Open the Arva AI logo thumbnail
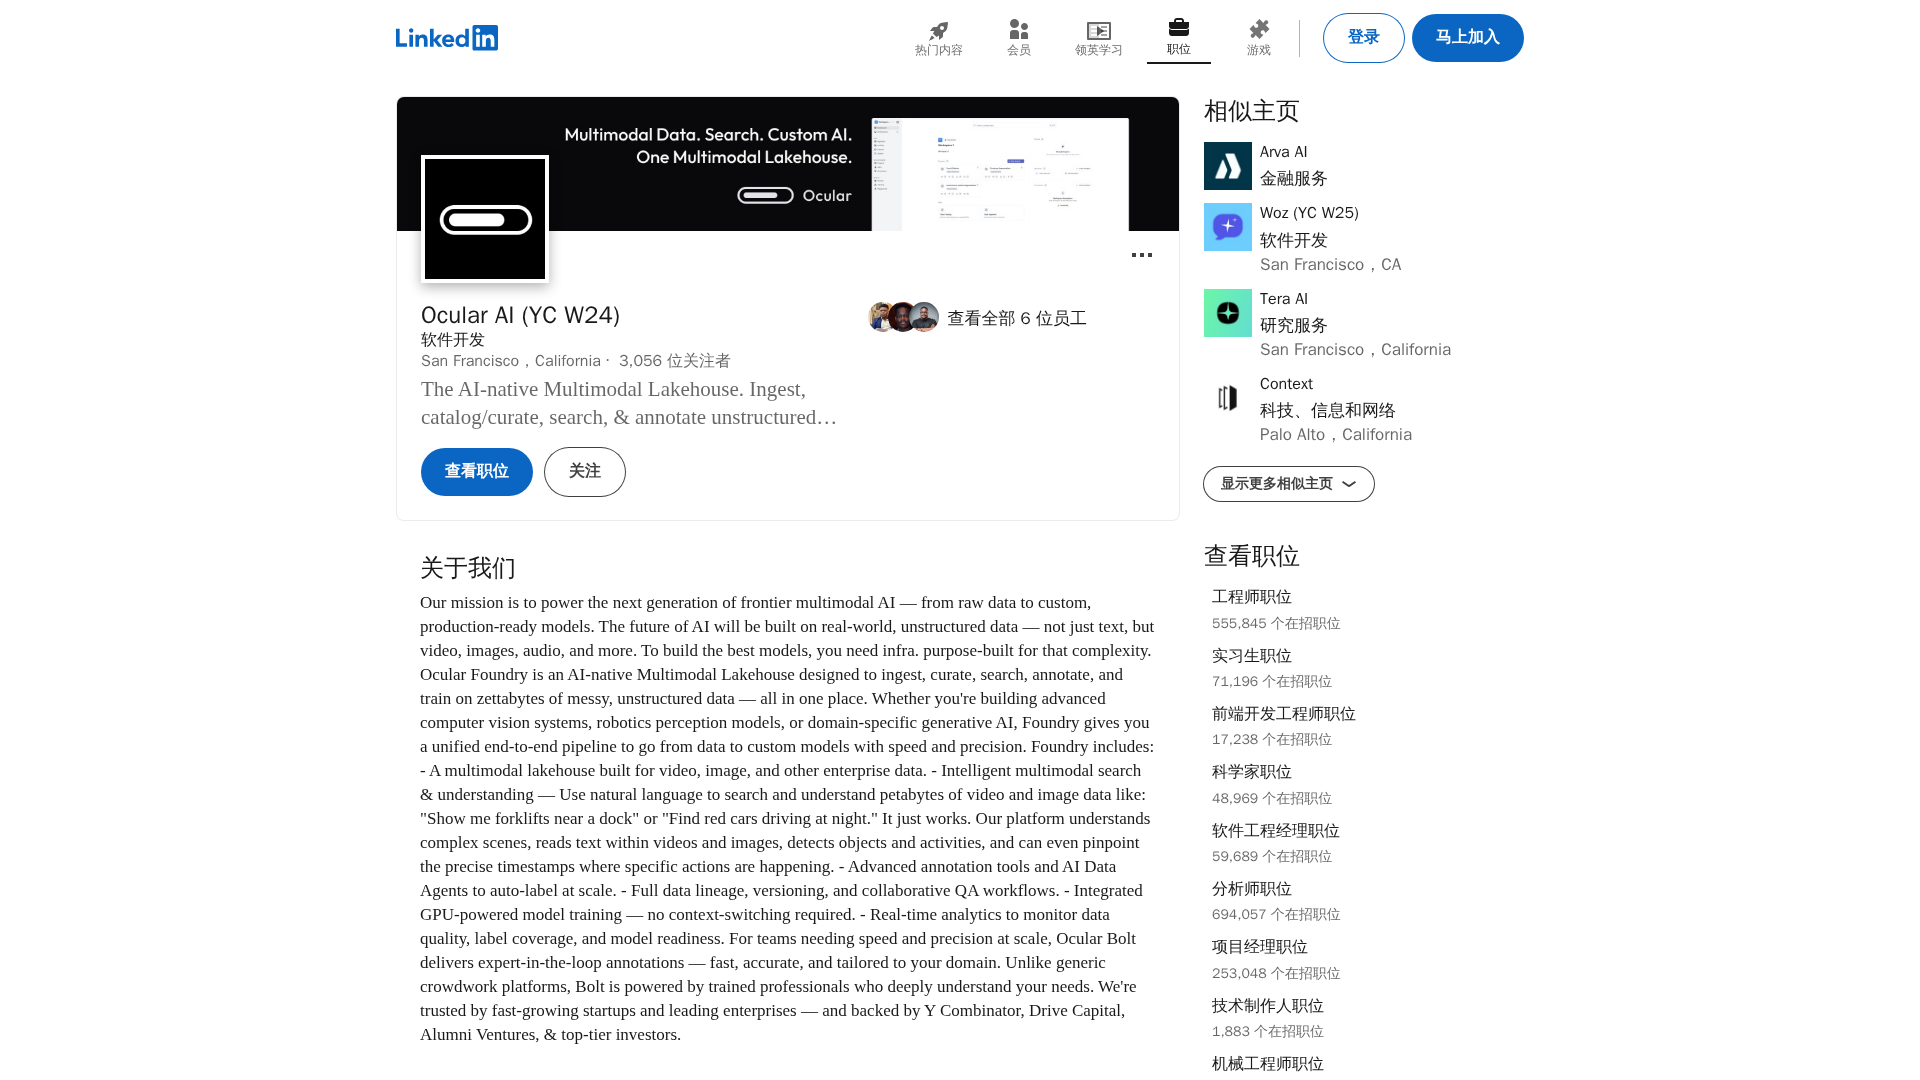This screenshot has width=1920, height=1080. 1227,166
